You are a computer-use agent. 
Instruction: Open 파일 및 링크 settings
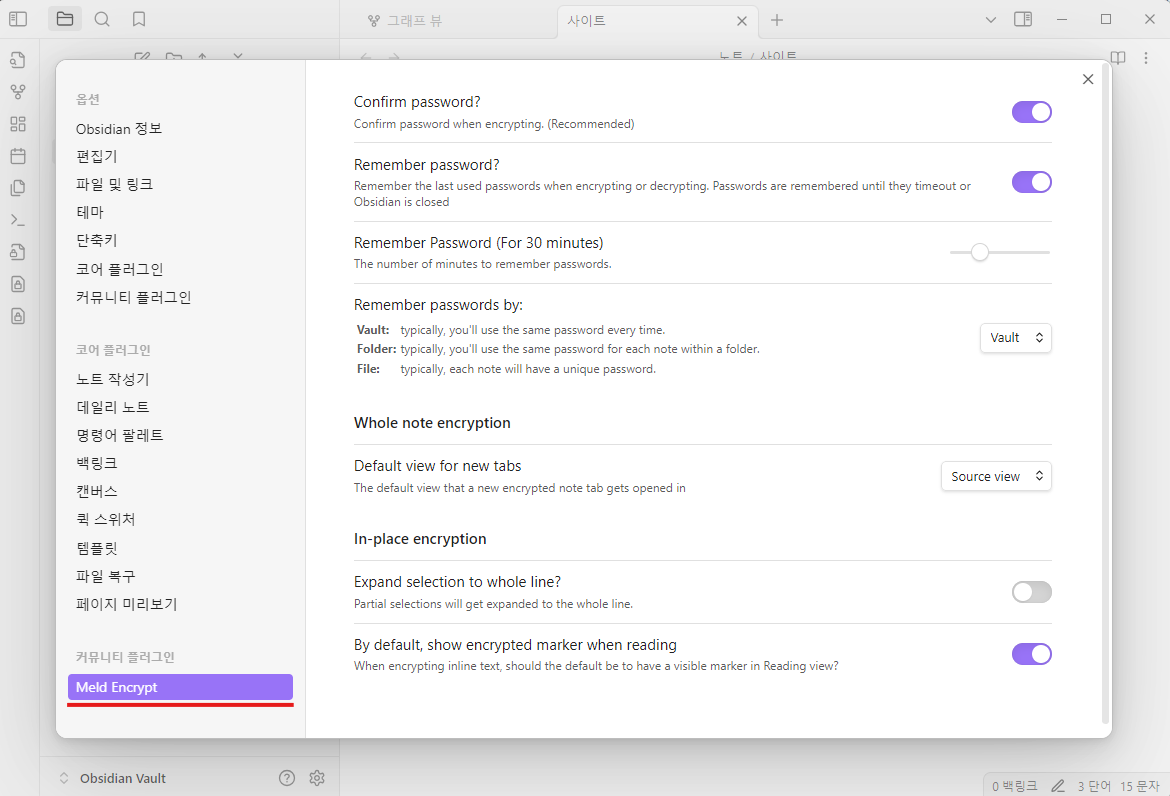(114, 184)
